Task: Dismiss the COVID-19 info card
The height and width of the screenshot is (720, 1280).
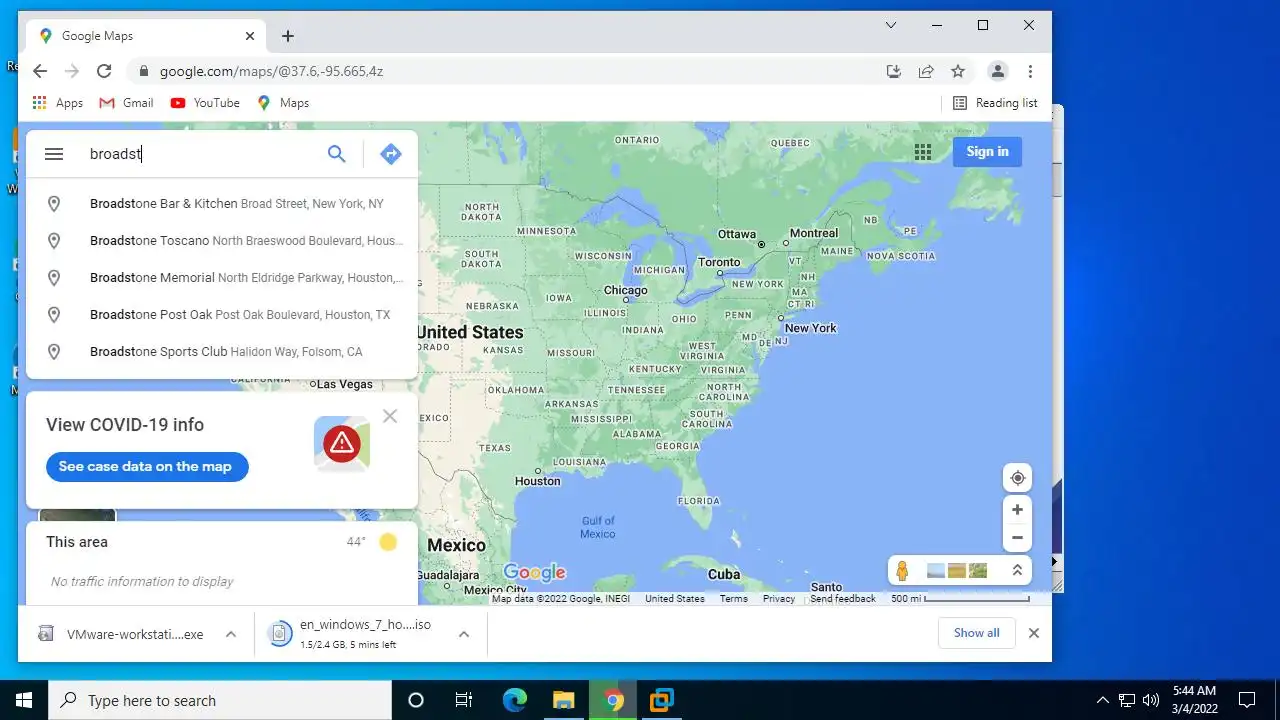Action: (x=390, y=416)
